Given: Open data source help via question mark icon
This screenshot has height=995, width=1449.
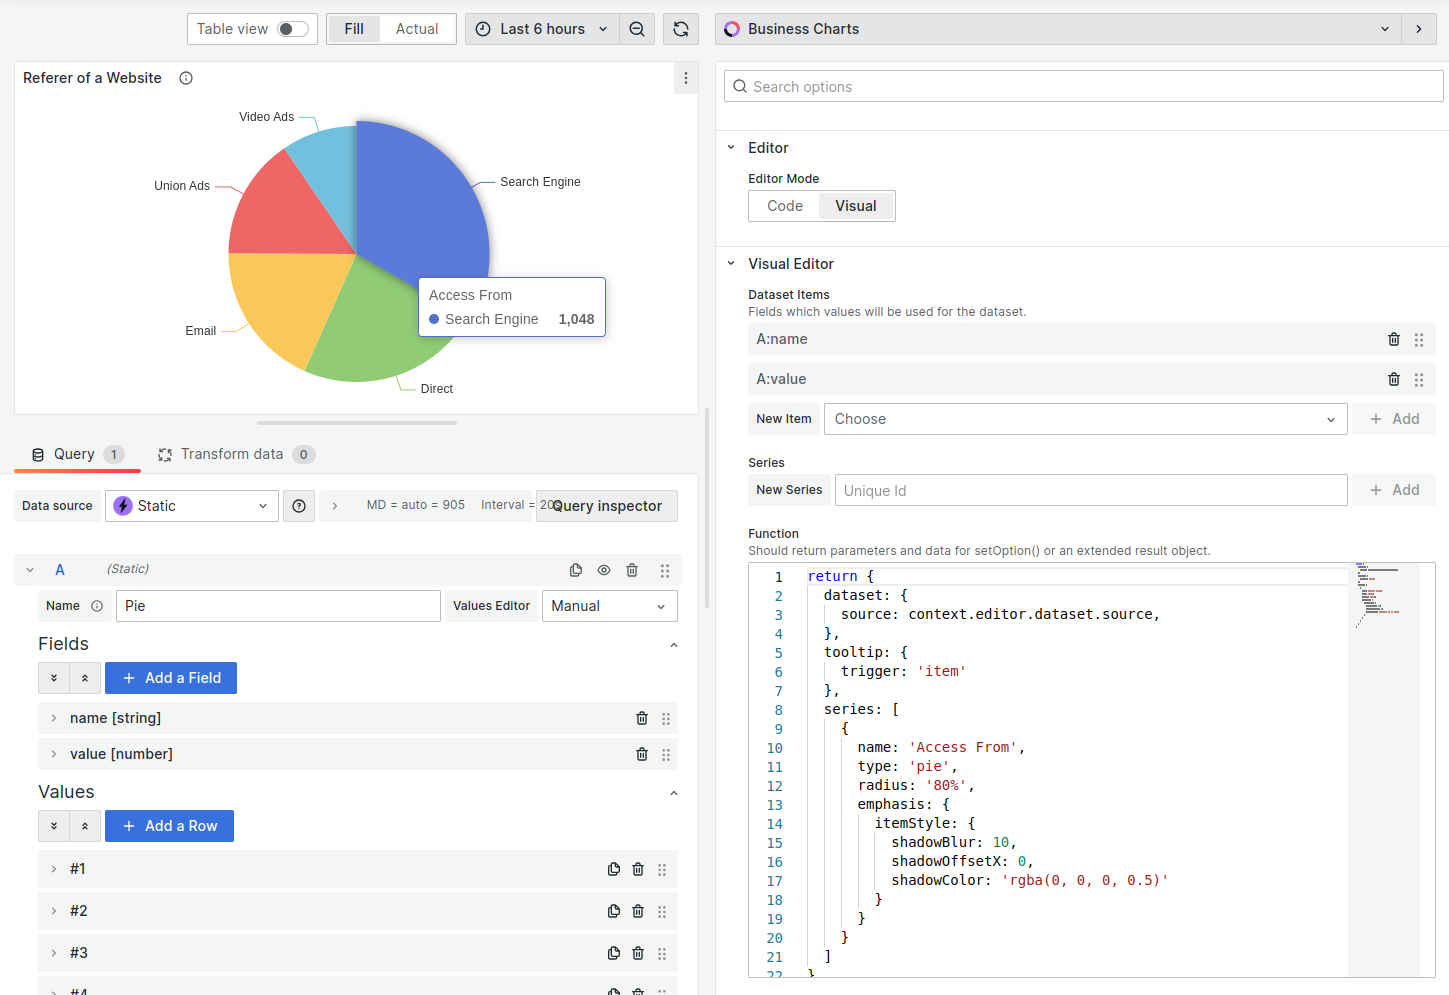Looking at the screenshot, I should (298, 505).
